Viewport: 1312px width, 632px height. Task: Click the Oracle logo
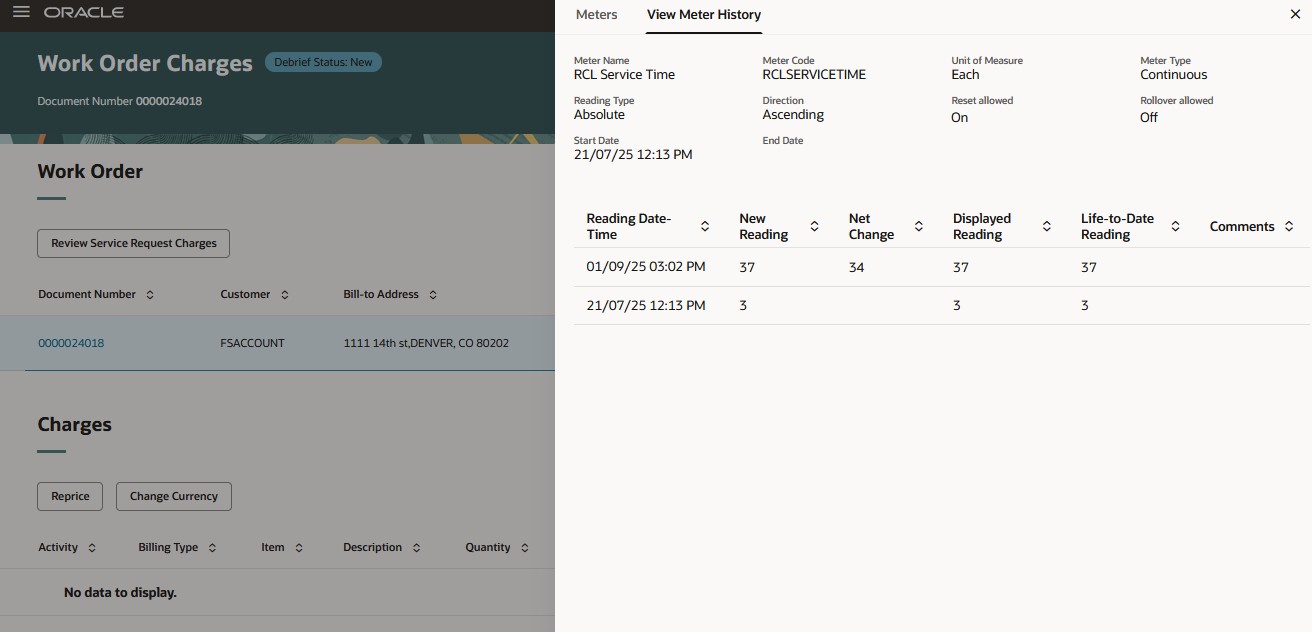point(85,13)
